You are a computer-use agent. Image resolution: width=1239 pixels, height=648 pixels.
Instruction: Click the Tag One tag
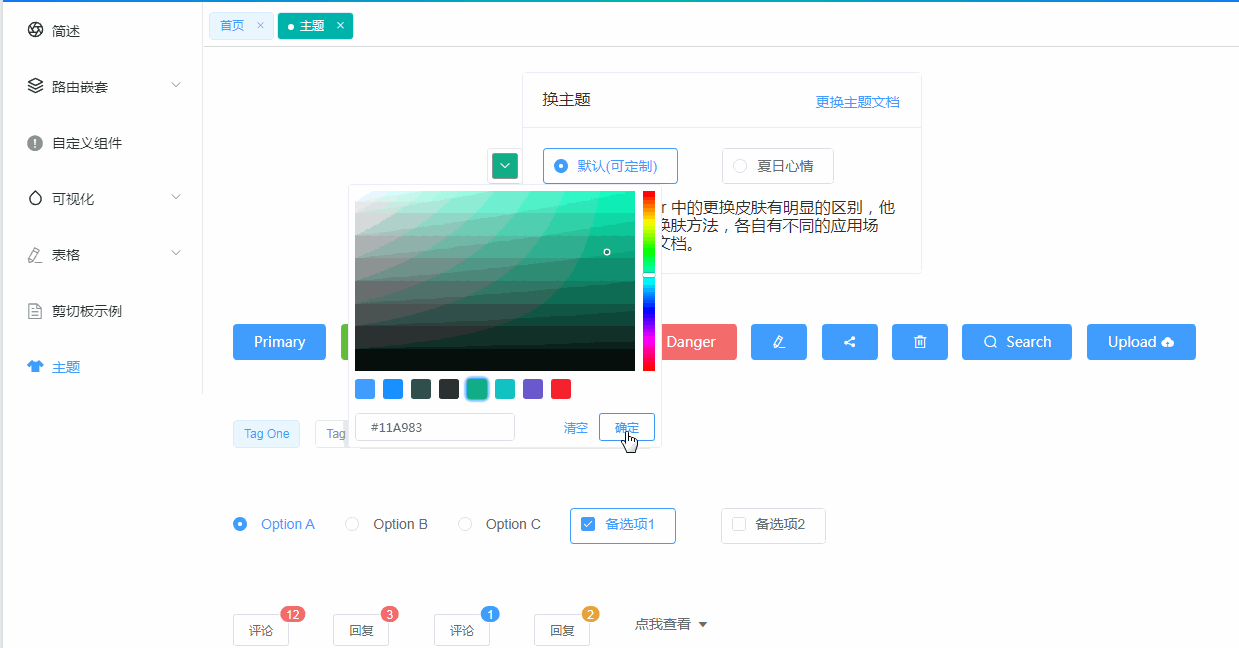coord(267,434)
